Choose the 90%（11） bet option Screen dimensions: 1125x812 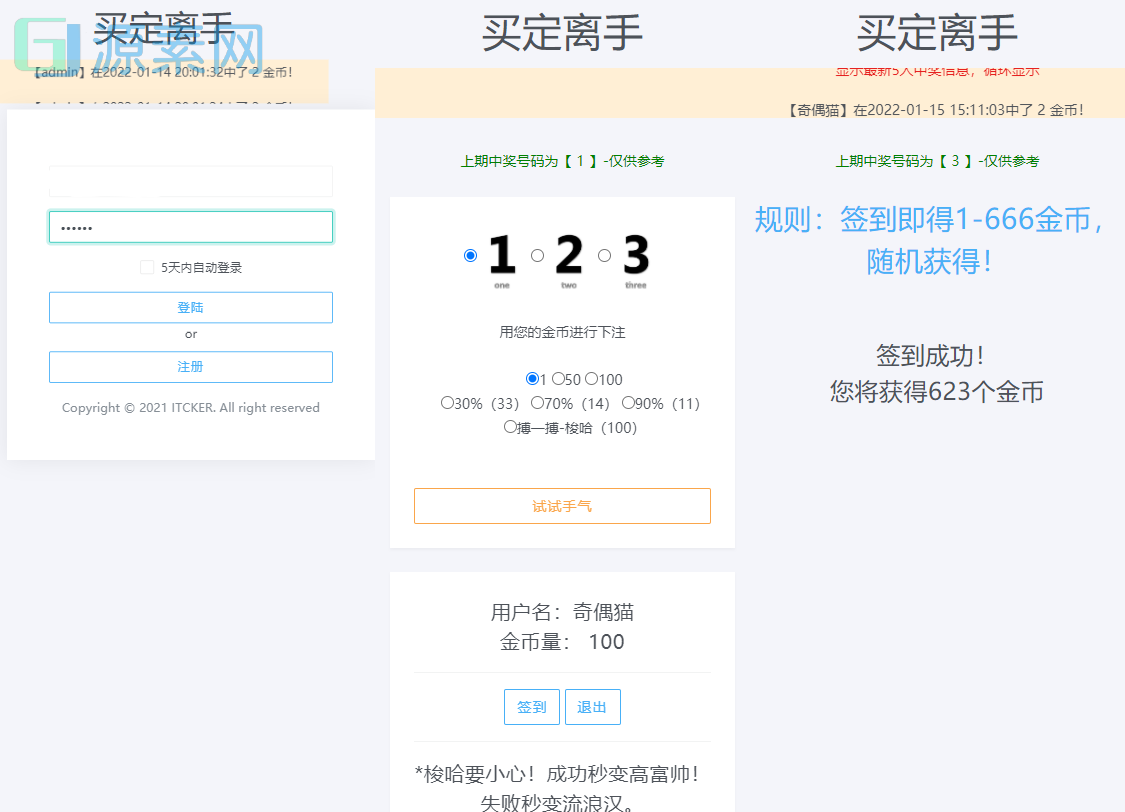click(628, 403)
